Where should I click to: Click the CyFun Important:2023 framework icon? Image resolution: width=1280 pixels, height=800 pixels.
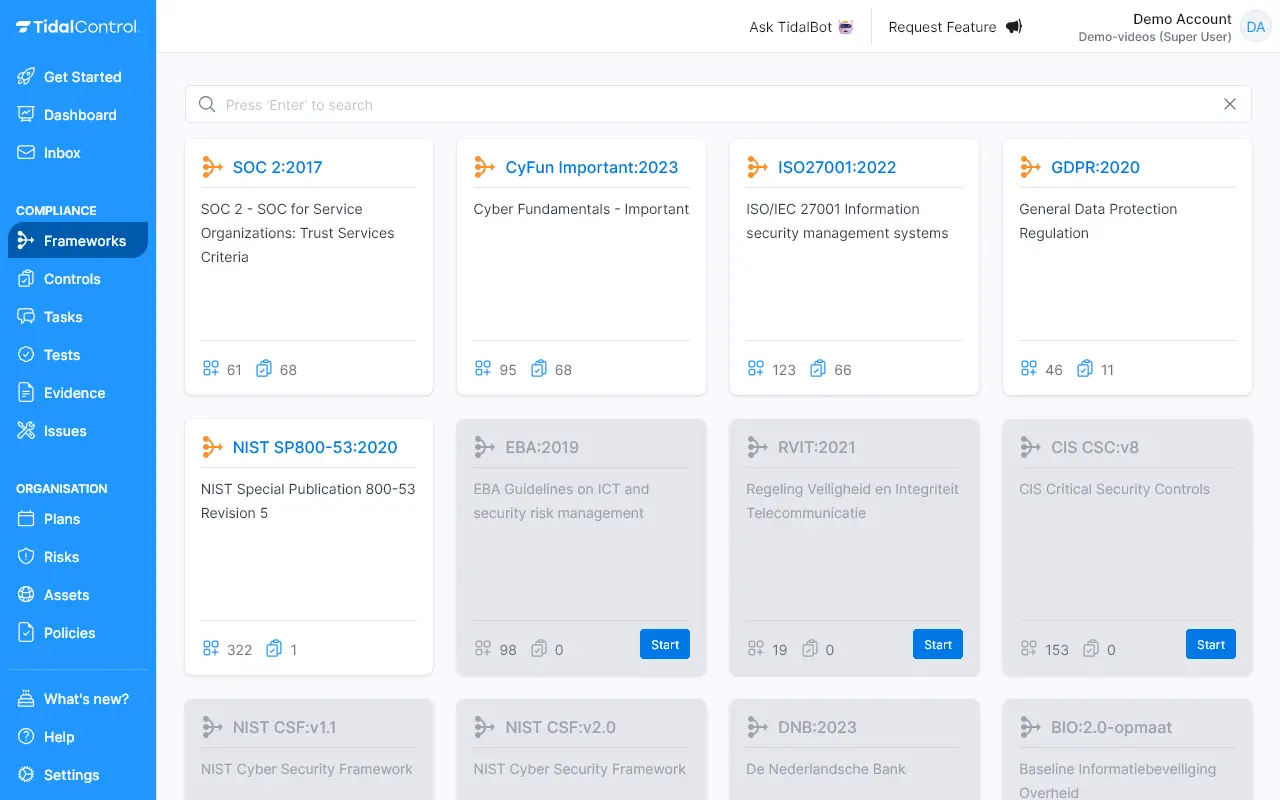coord(485,167)
